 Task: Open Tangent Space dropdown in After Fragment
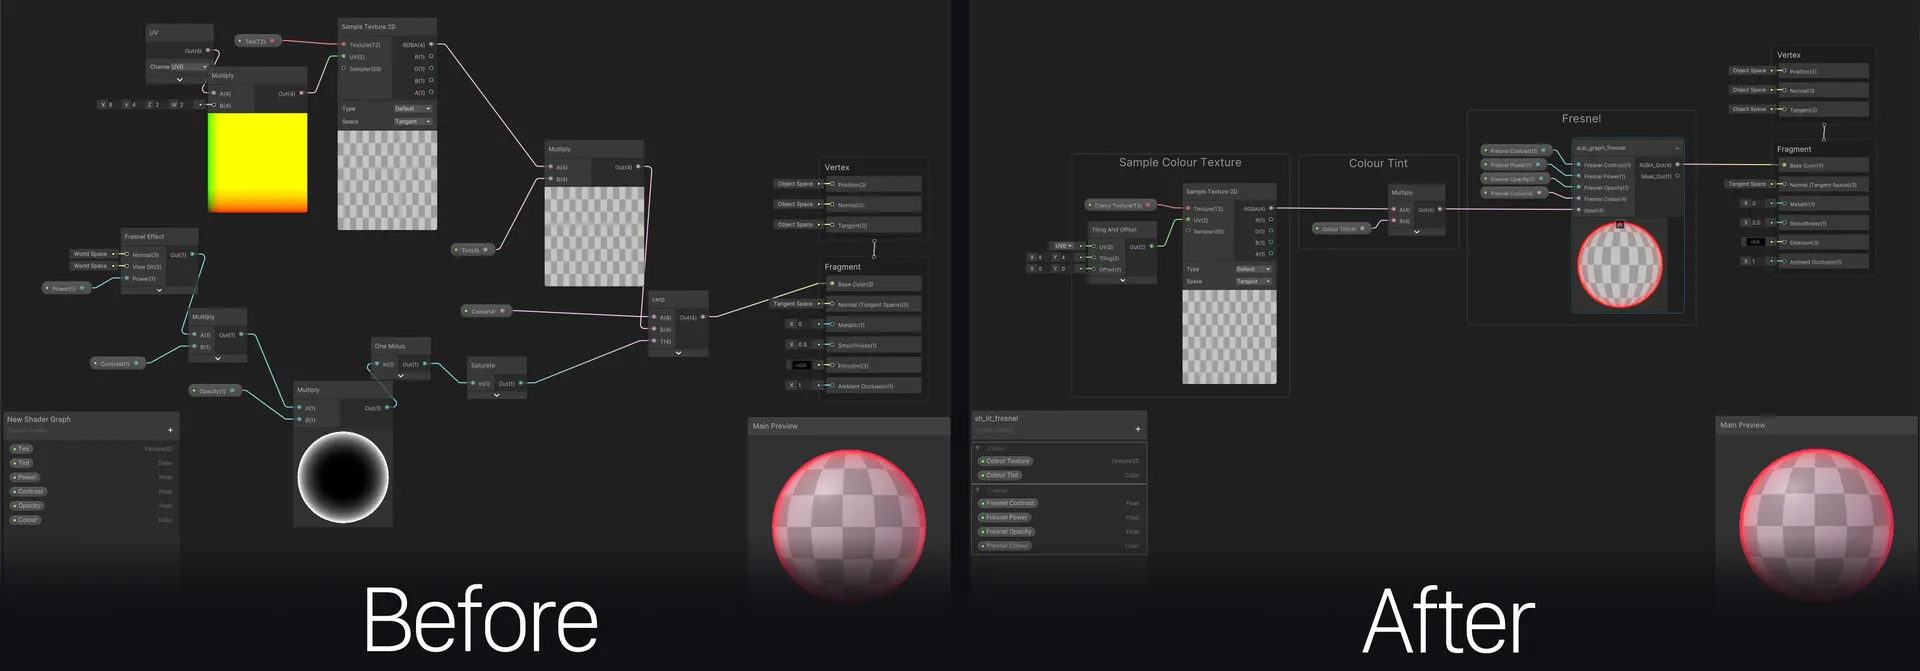click(1747, 184)
